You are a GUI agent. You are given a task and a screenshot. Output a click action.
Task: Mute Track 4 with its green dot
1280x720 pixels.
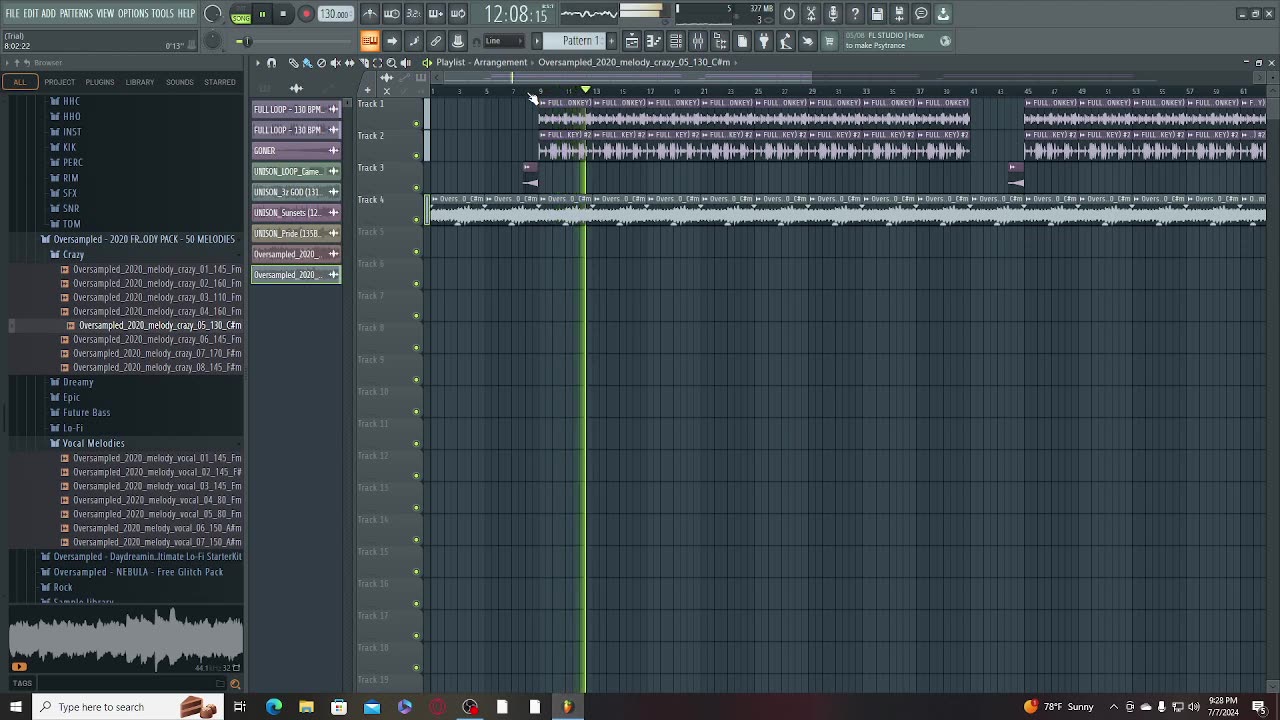pyautogui.click(x=416, y=220)
